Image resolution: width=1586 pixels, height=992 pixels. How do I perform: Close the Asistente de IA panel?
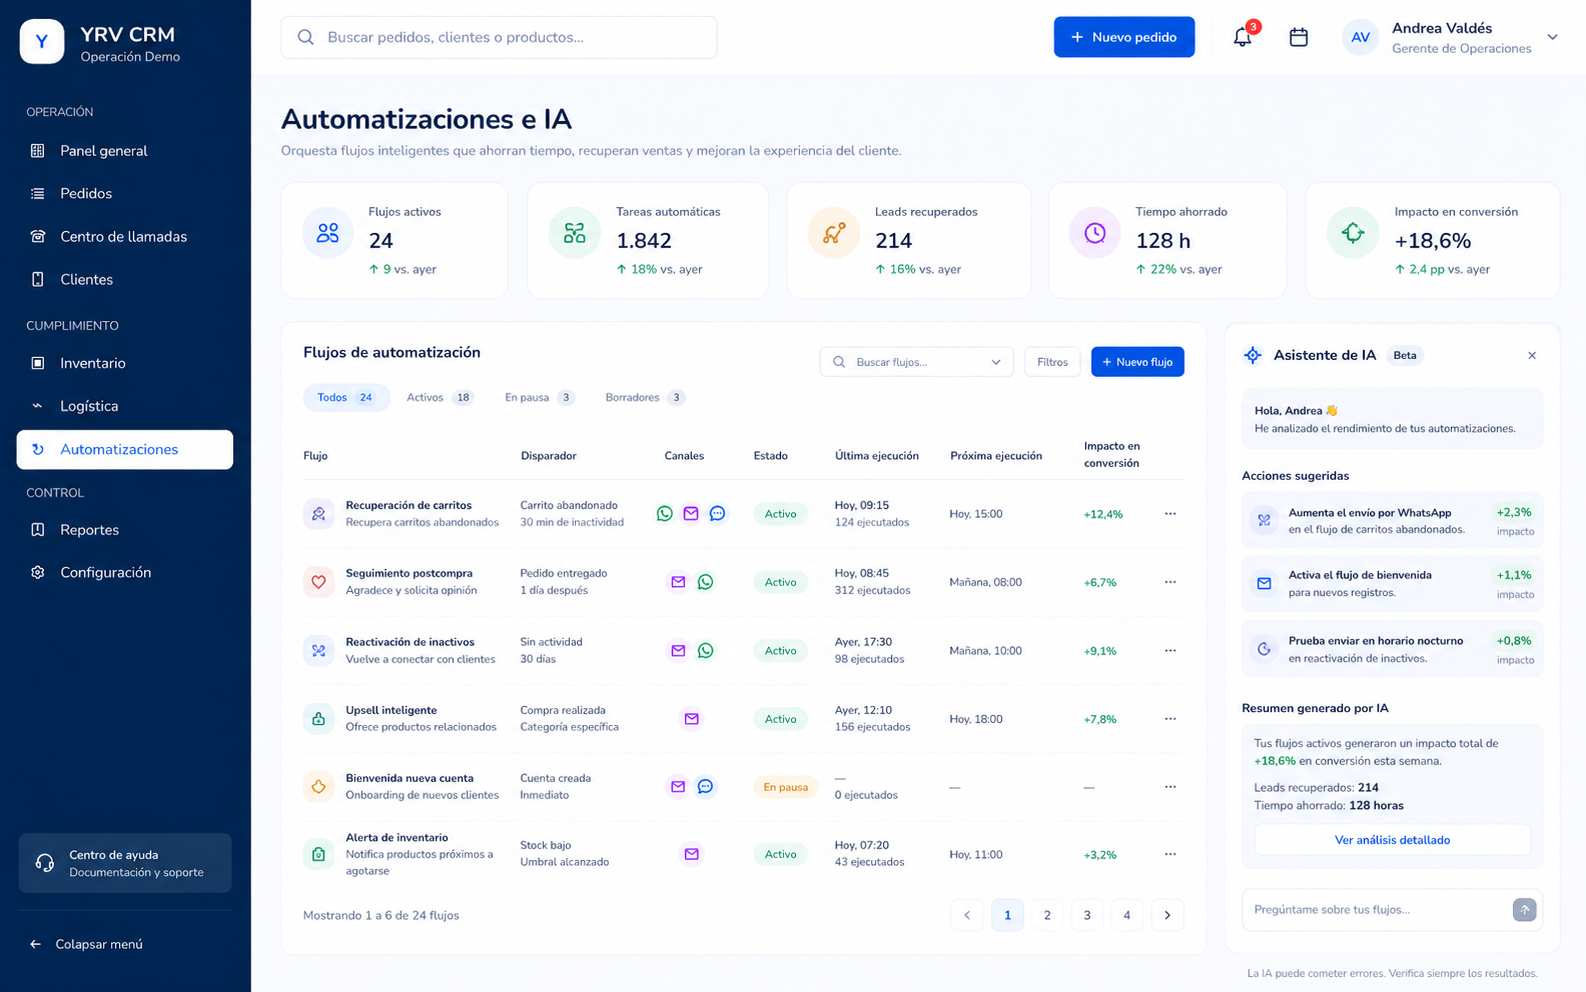(x=1532, y=355)
